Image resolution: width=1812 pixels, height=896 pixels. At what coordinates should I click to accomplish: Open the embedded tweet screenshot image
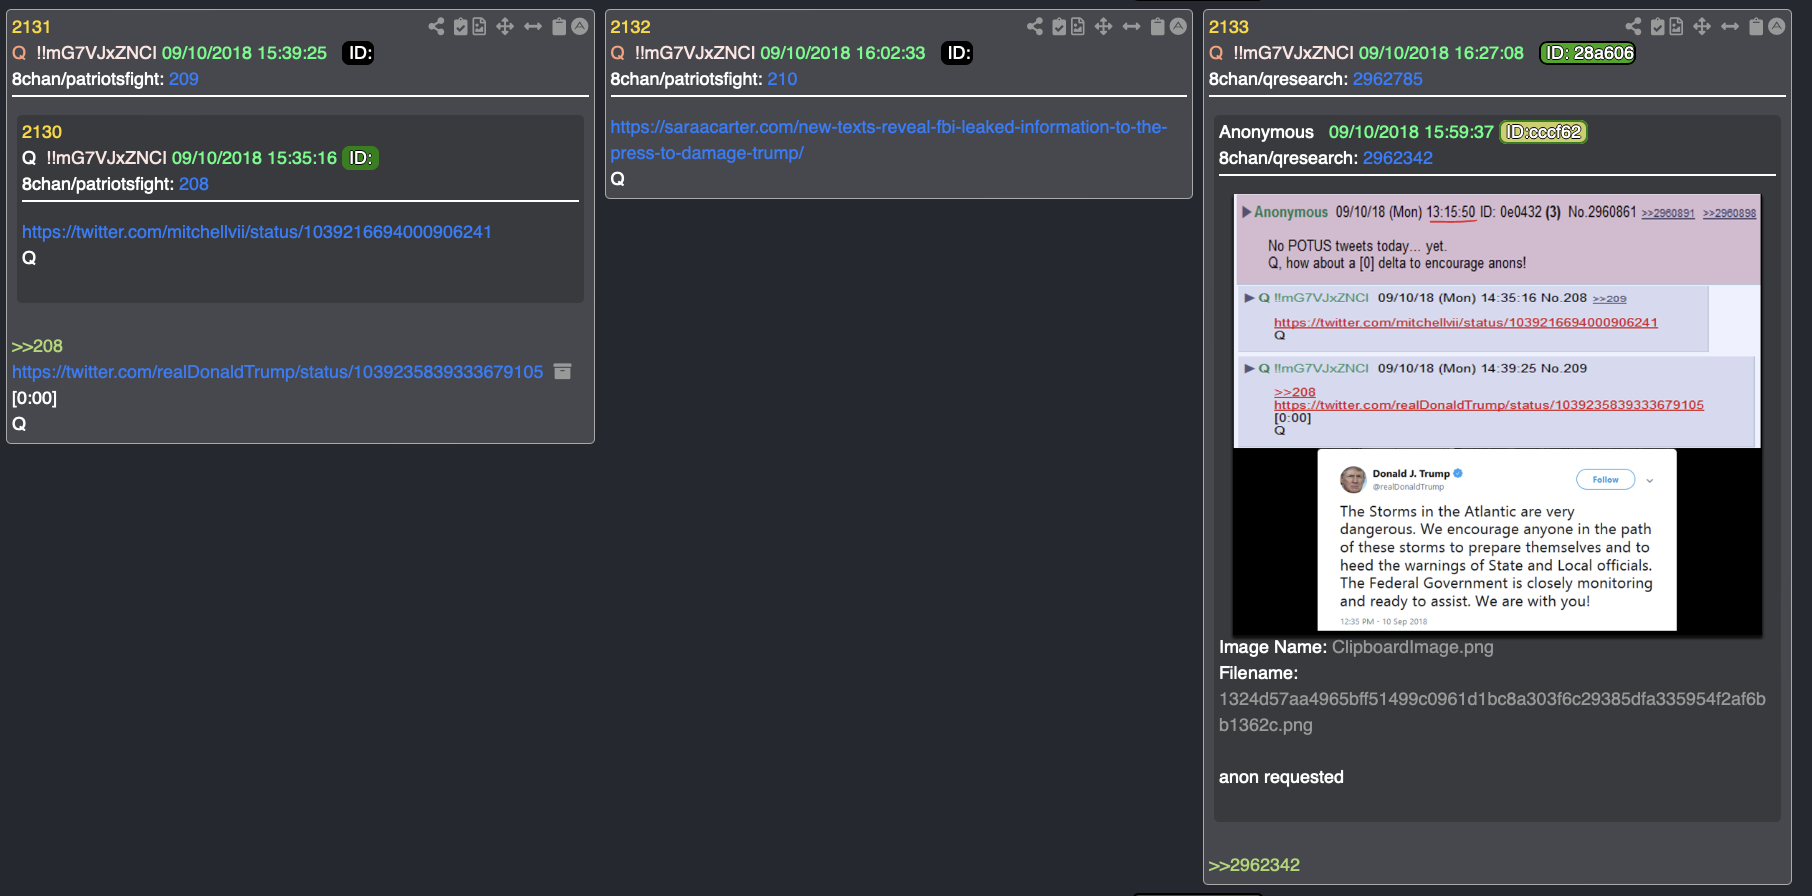[1497, 415]
